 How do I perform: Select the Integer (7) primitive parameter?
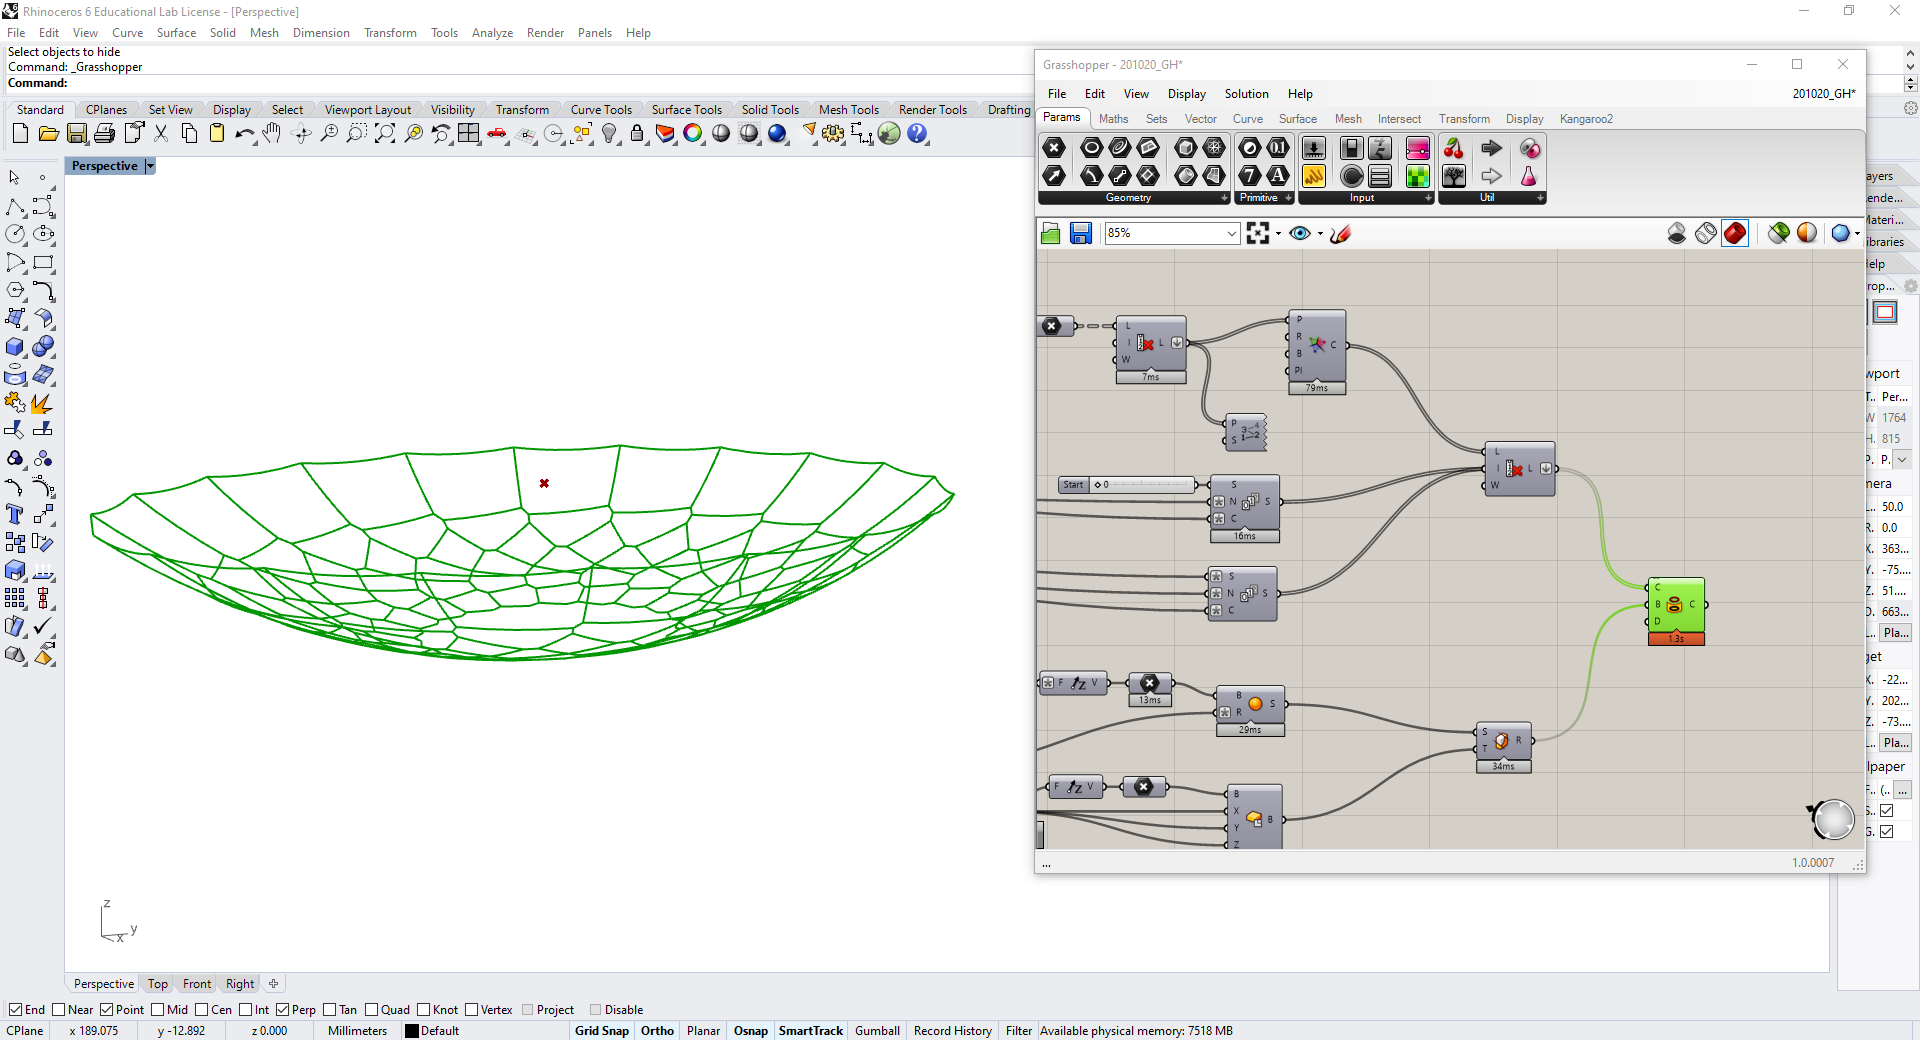click(1250, 176)
